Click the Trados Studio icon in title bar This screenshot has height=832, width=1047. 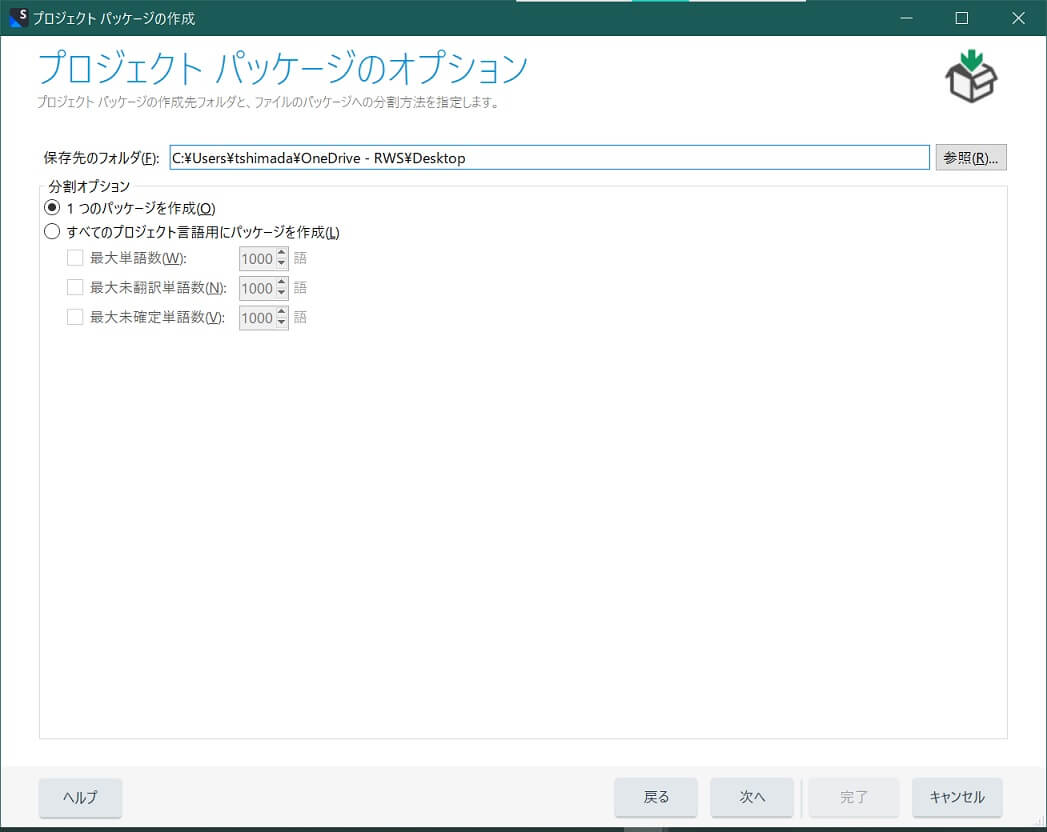coord(17,18)
